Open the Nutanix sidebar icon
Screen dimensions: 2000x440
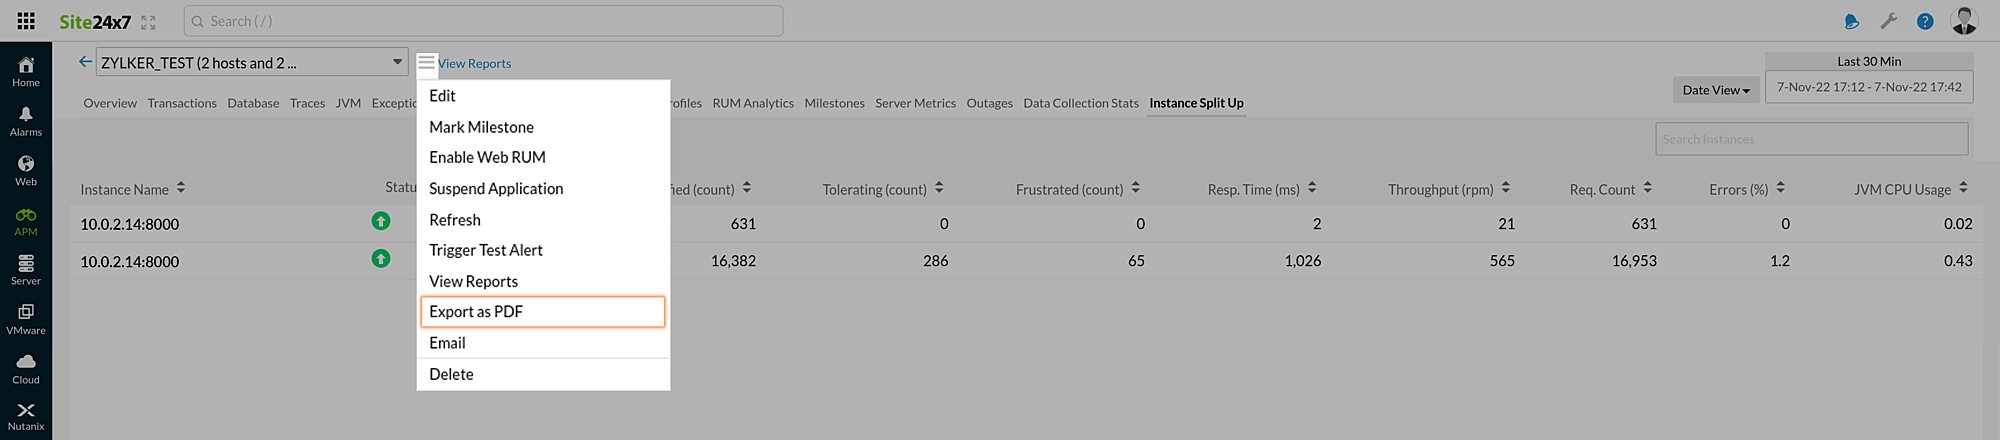(x=26, y=416)
